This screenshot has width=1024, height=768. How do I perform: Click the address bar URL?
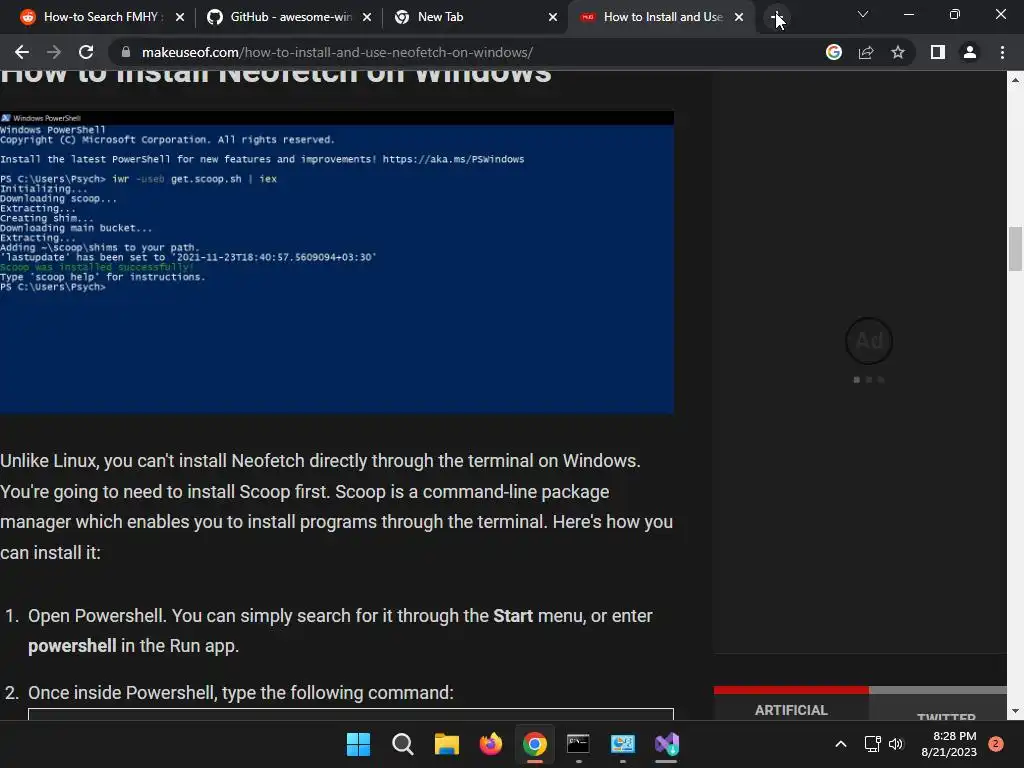(x=337, y=52)
